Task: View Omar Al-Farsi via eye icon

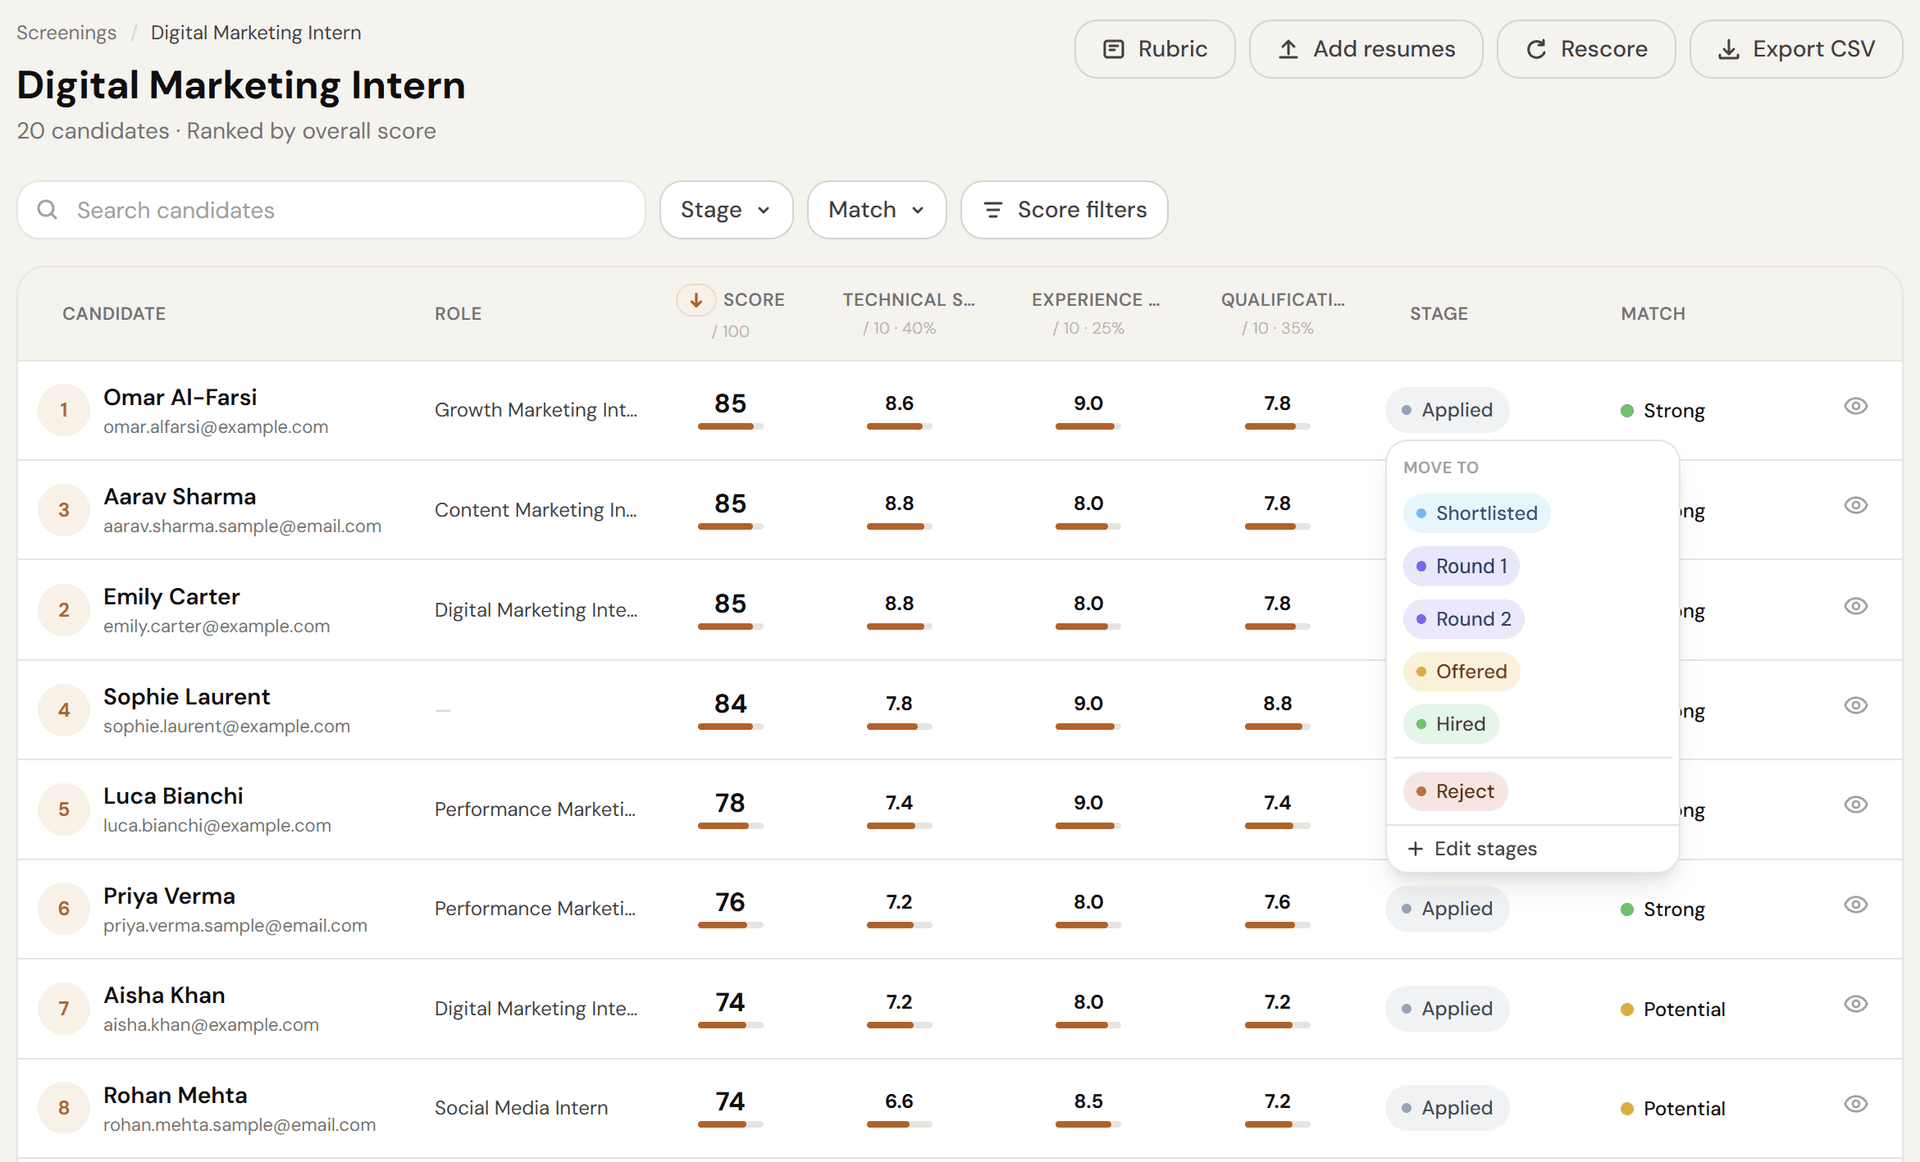Action: (1855, 406)
